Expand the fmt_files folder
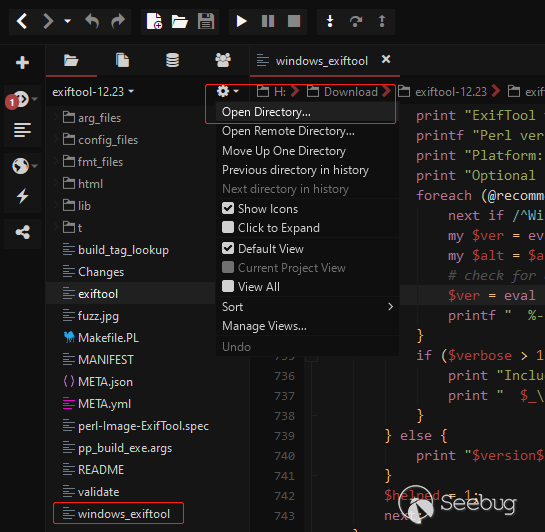Screen dimensions: 545x532 pos(56,162)
